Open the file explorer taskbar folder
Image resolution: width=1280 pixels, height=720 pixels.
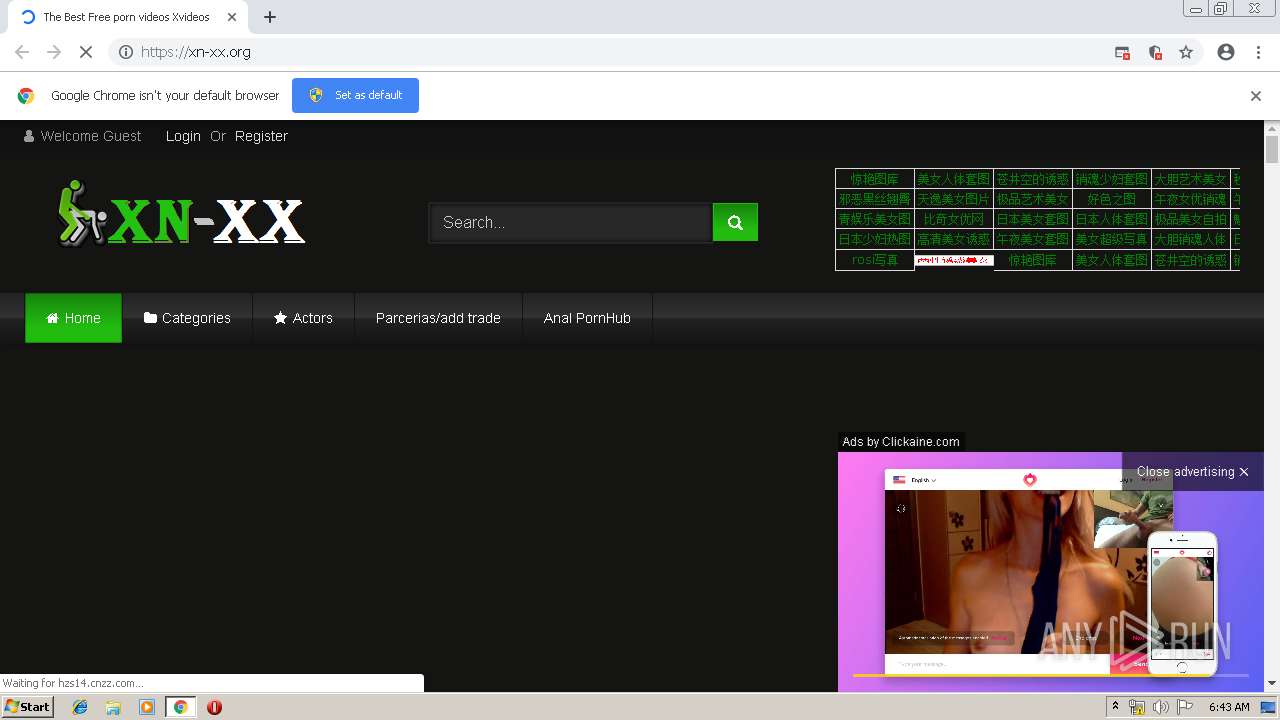click(113, 707)
